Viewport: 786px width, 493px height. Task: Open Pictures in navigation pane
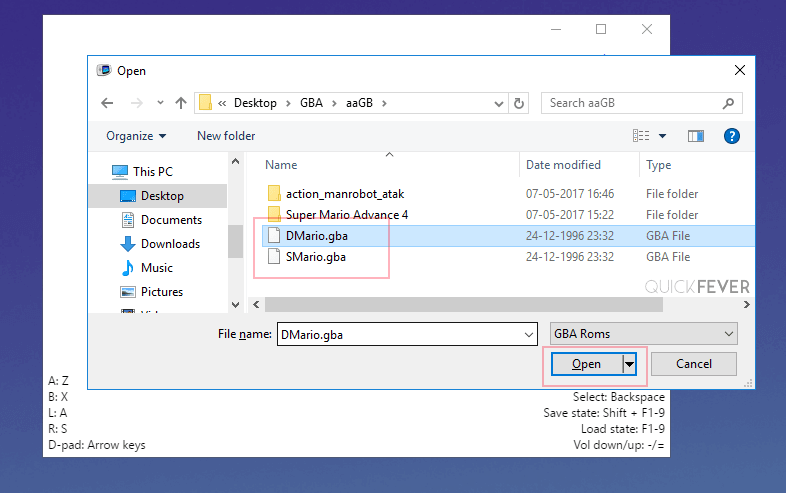coord(152,292)
